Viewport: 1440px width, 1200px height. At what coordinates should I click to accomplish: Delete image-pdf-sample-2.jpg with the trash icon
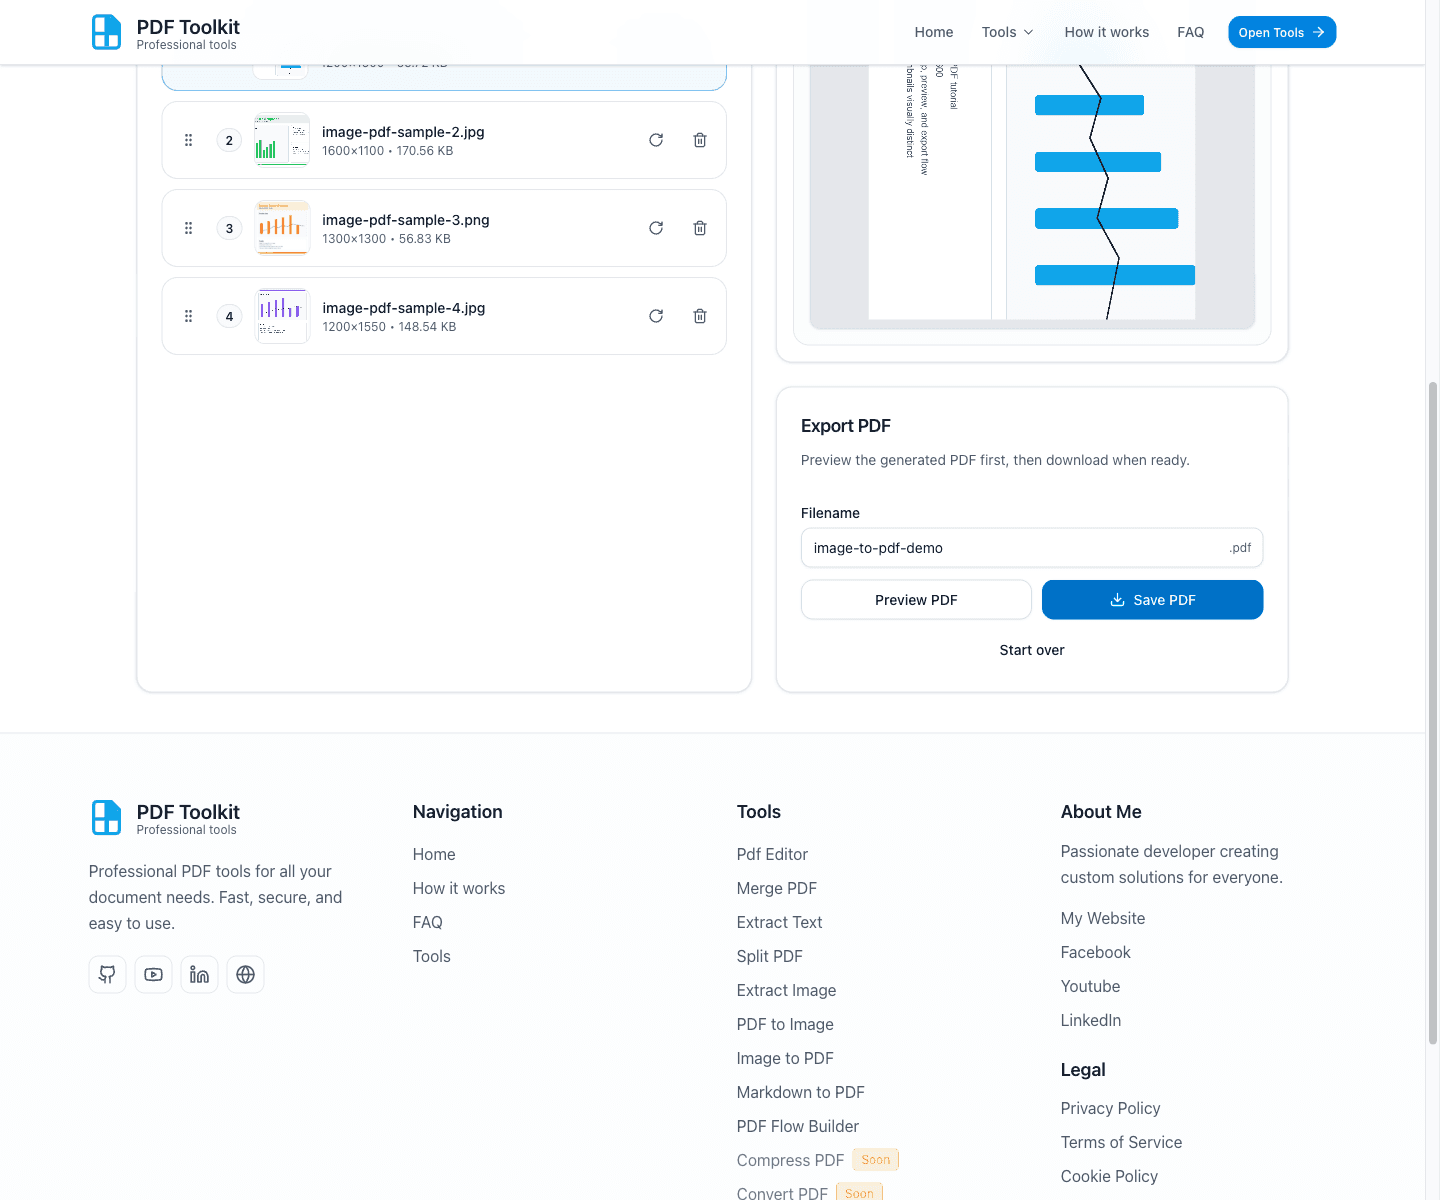tap(700, 140)
